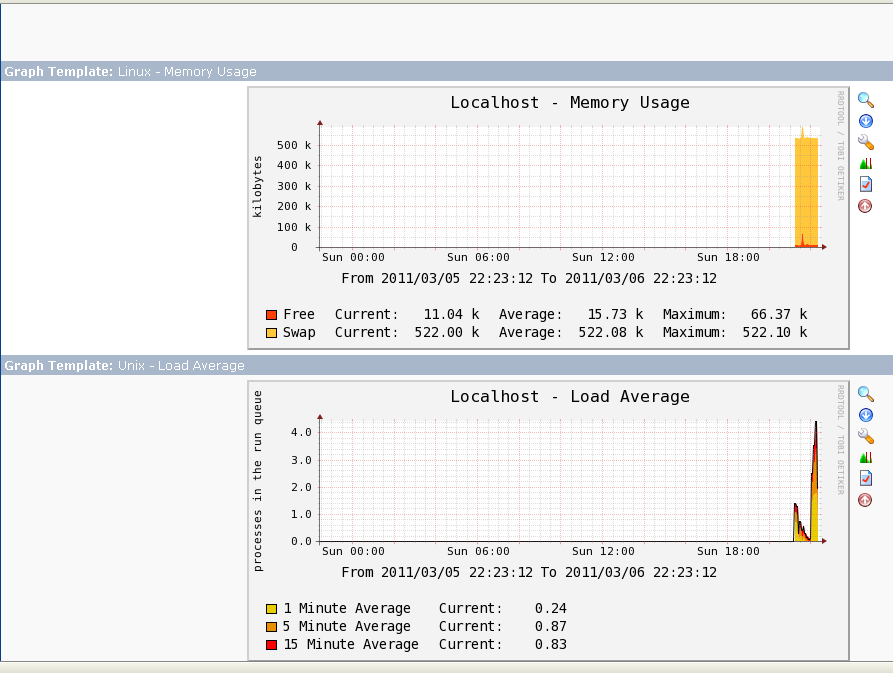Click the Free average value 15.73 k
Image resolution: width=893 pixels, height=673 pixels.
click(615, 314)
